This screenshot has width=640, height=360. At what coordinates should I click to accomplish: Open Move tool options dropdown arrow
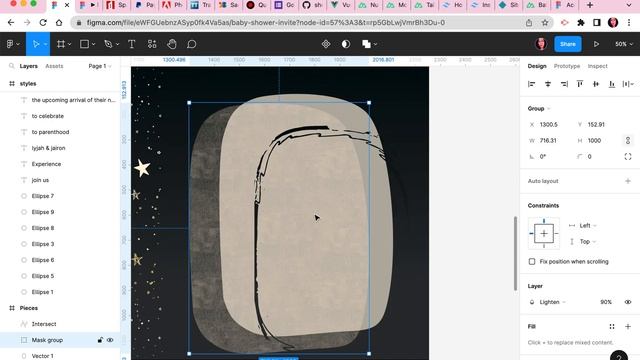[45, 44]
